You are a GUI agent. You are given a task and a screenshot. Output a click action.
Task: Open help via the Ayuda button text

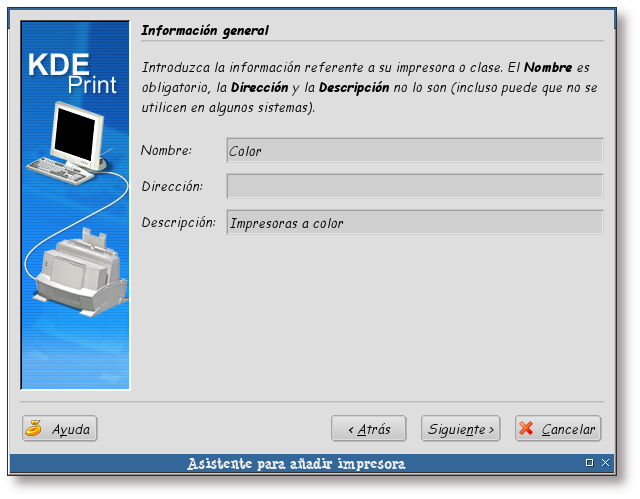70,430
